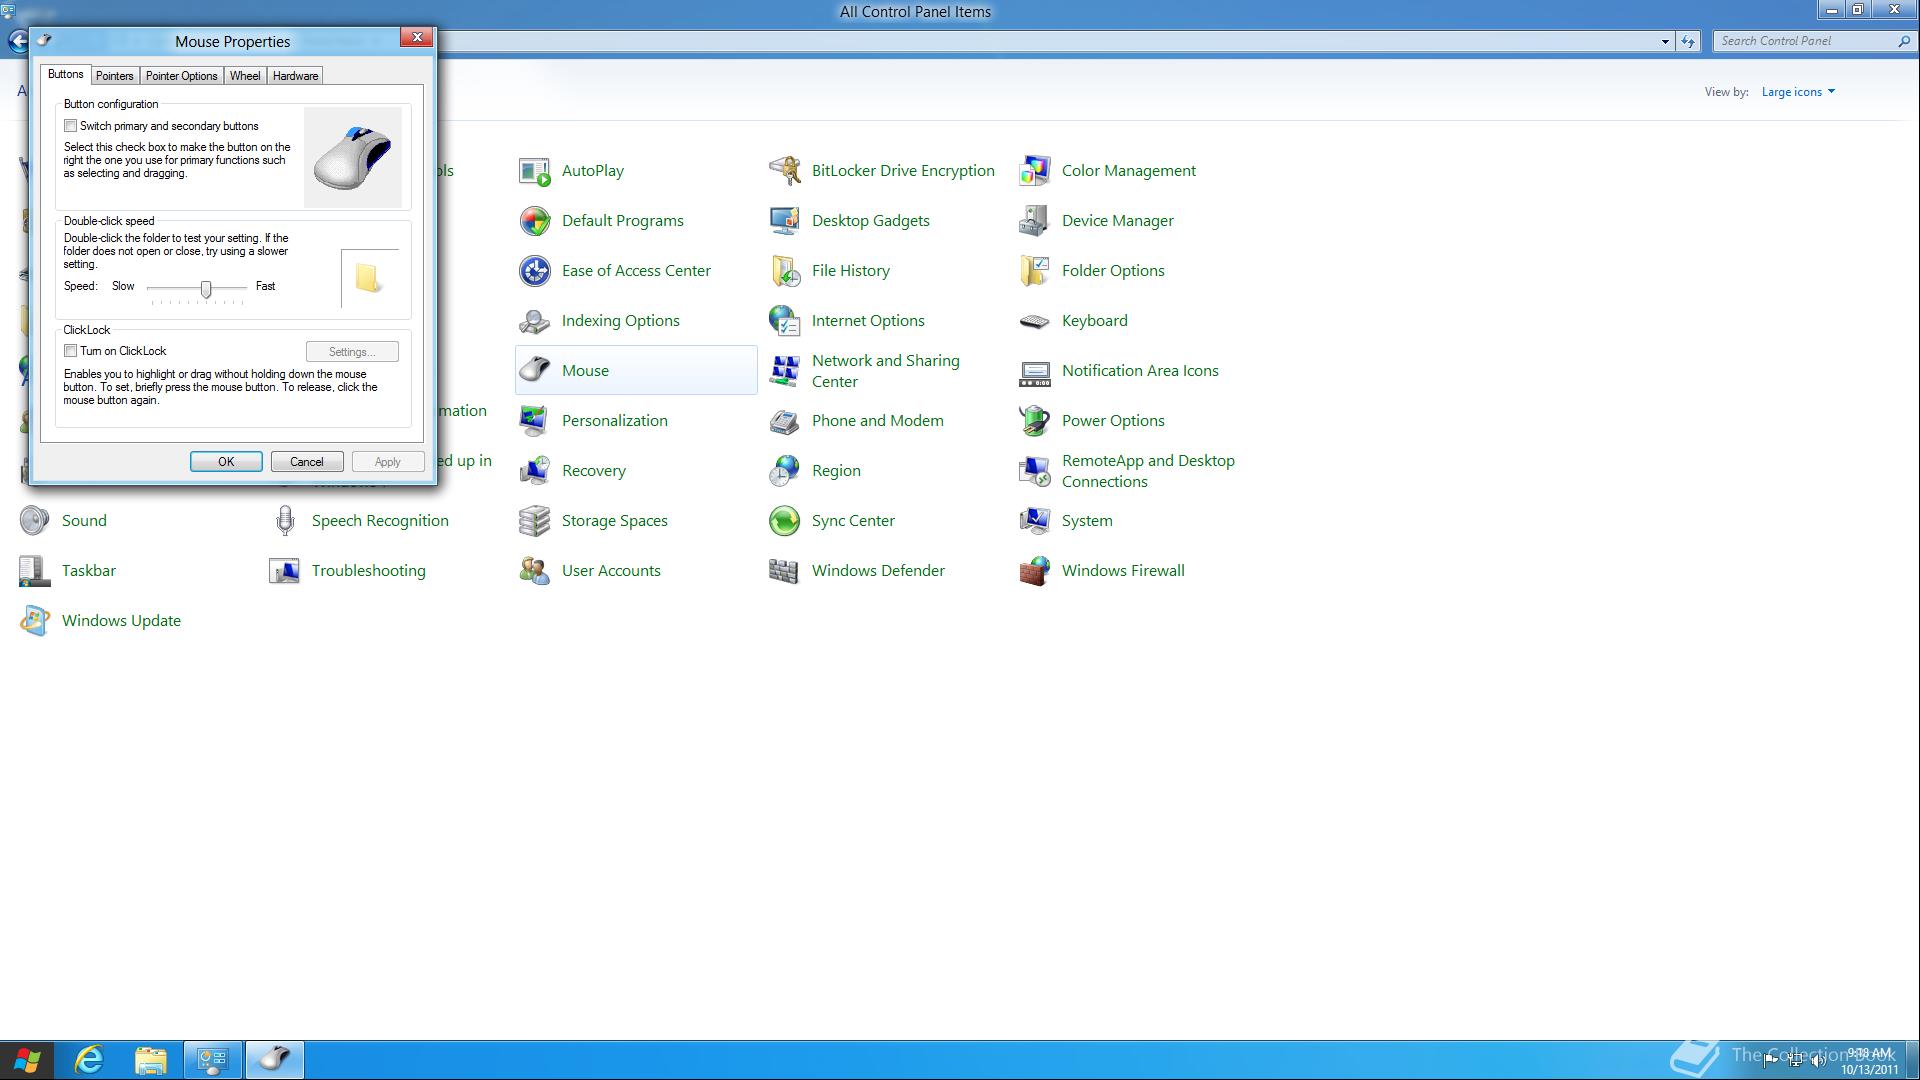This screenshot has height=1080, width=1920.
Task: Open the Sound speaker icon
Action: (35, 521)
